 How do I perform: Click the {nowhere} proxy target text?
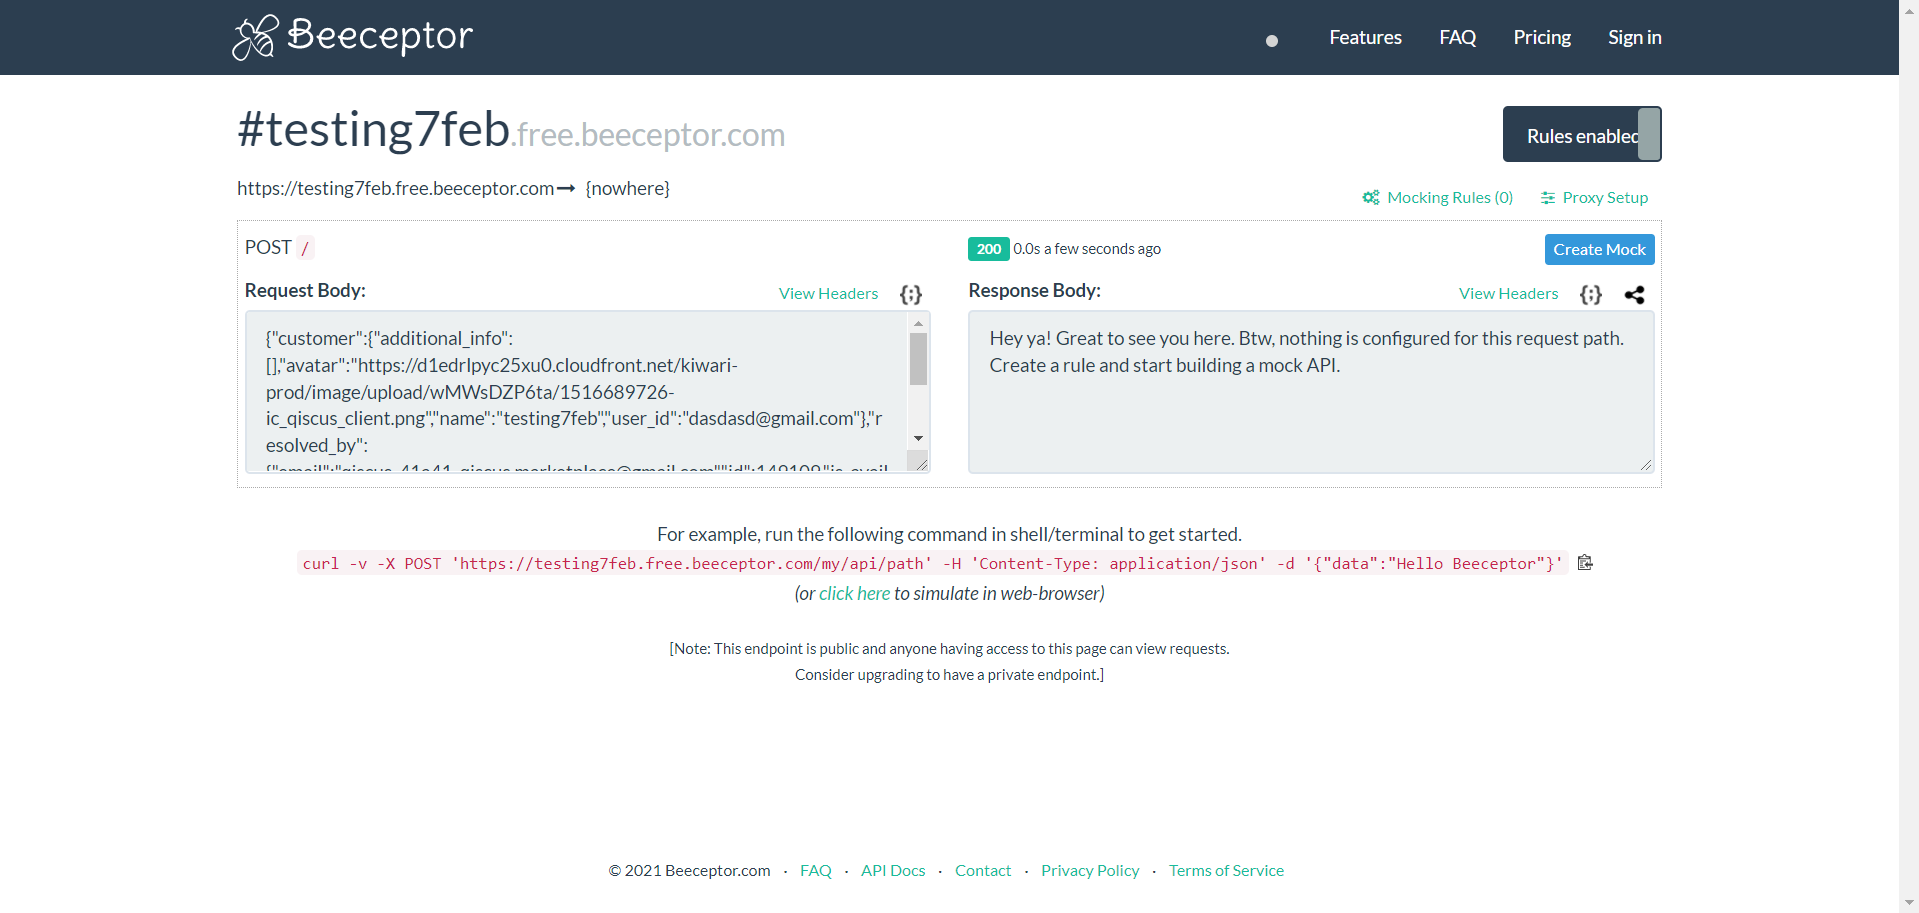(627, 189)
